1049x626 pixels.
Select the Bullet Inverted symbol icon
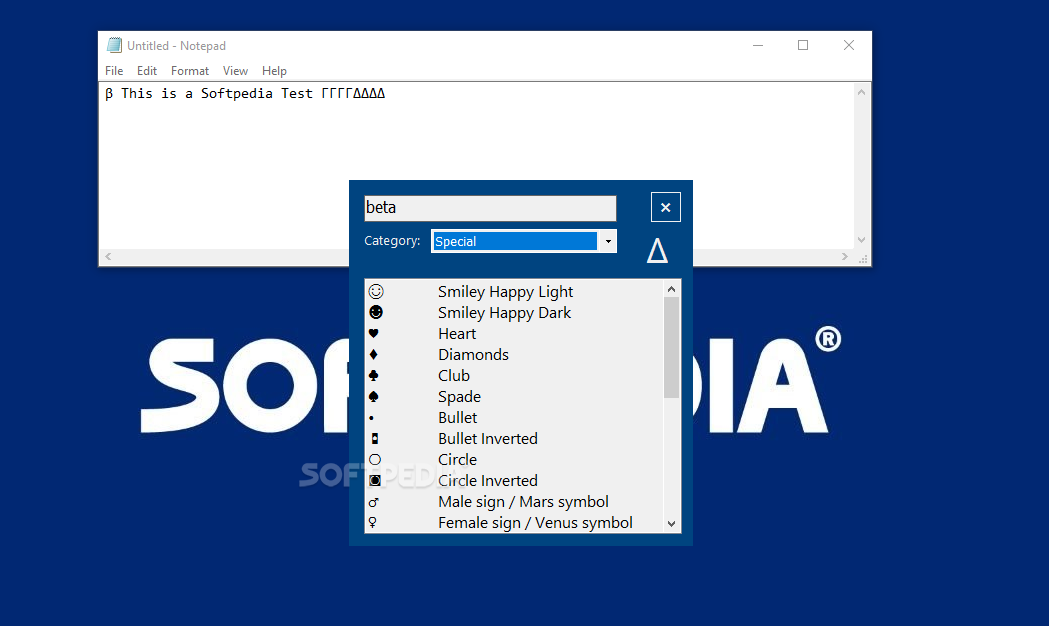375,439
